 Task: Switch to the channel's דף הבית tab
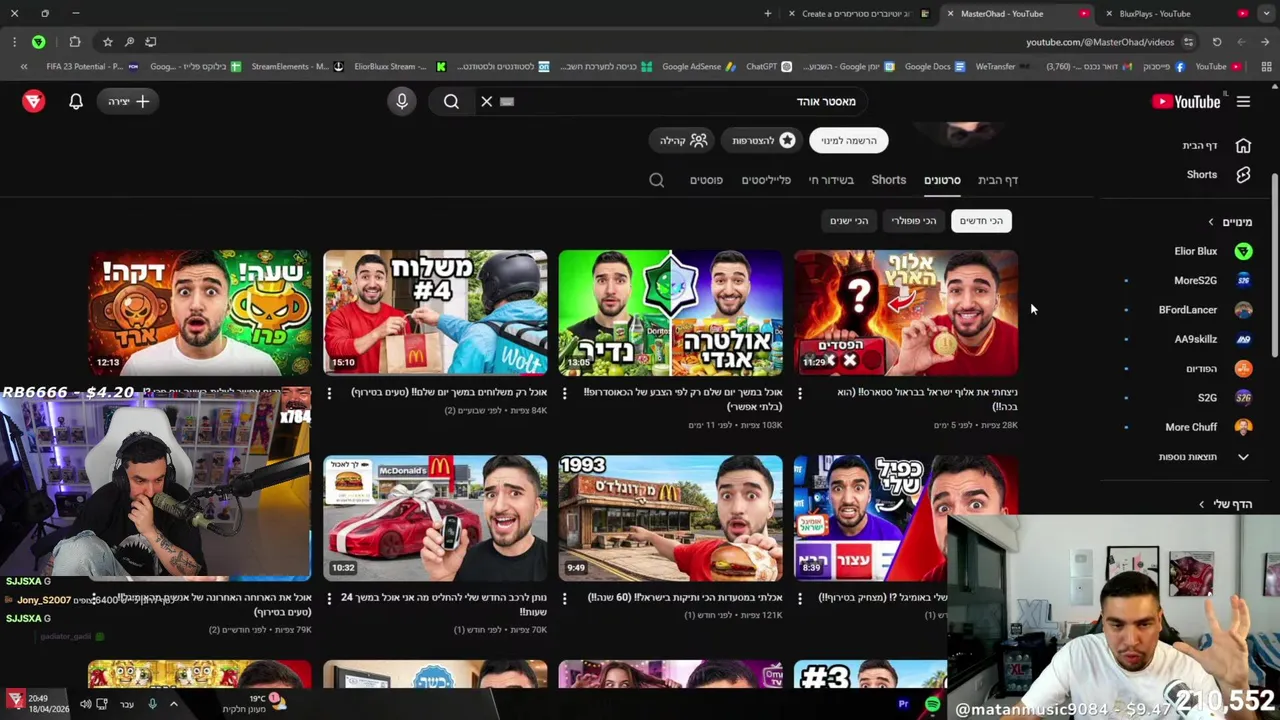tap(998, 180)
